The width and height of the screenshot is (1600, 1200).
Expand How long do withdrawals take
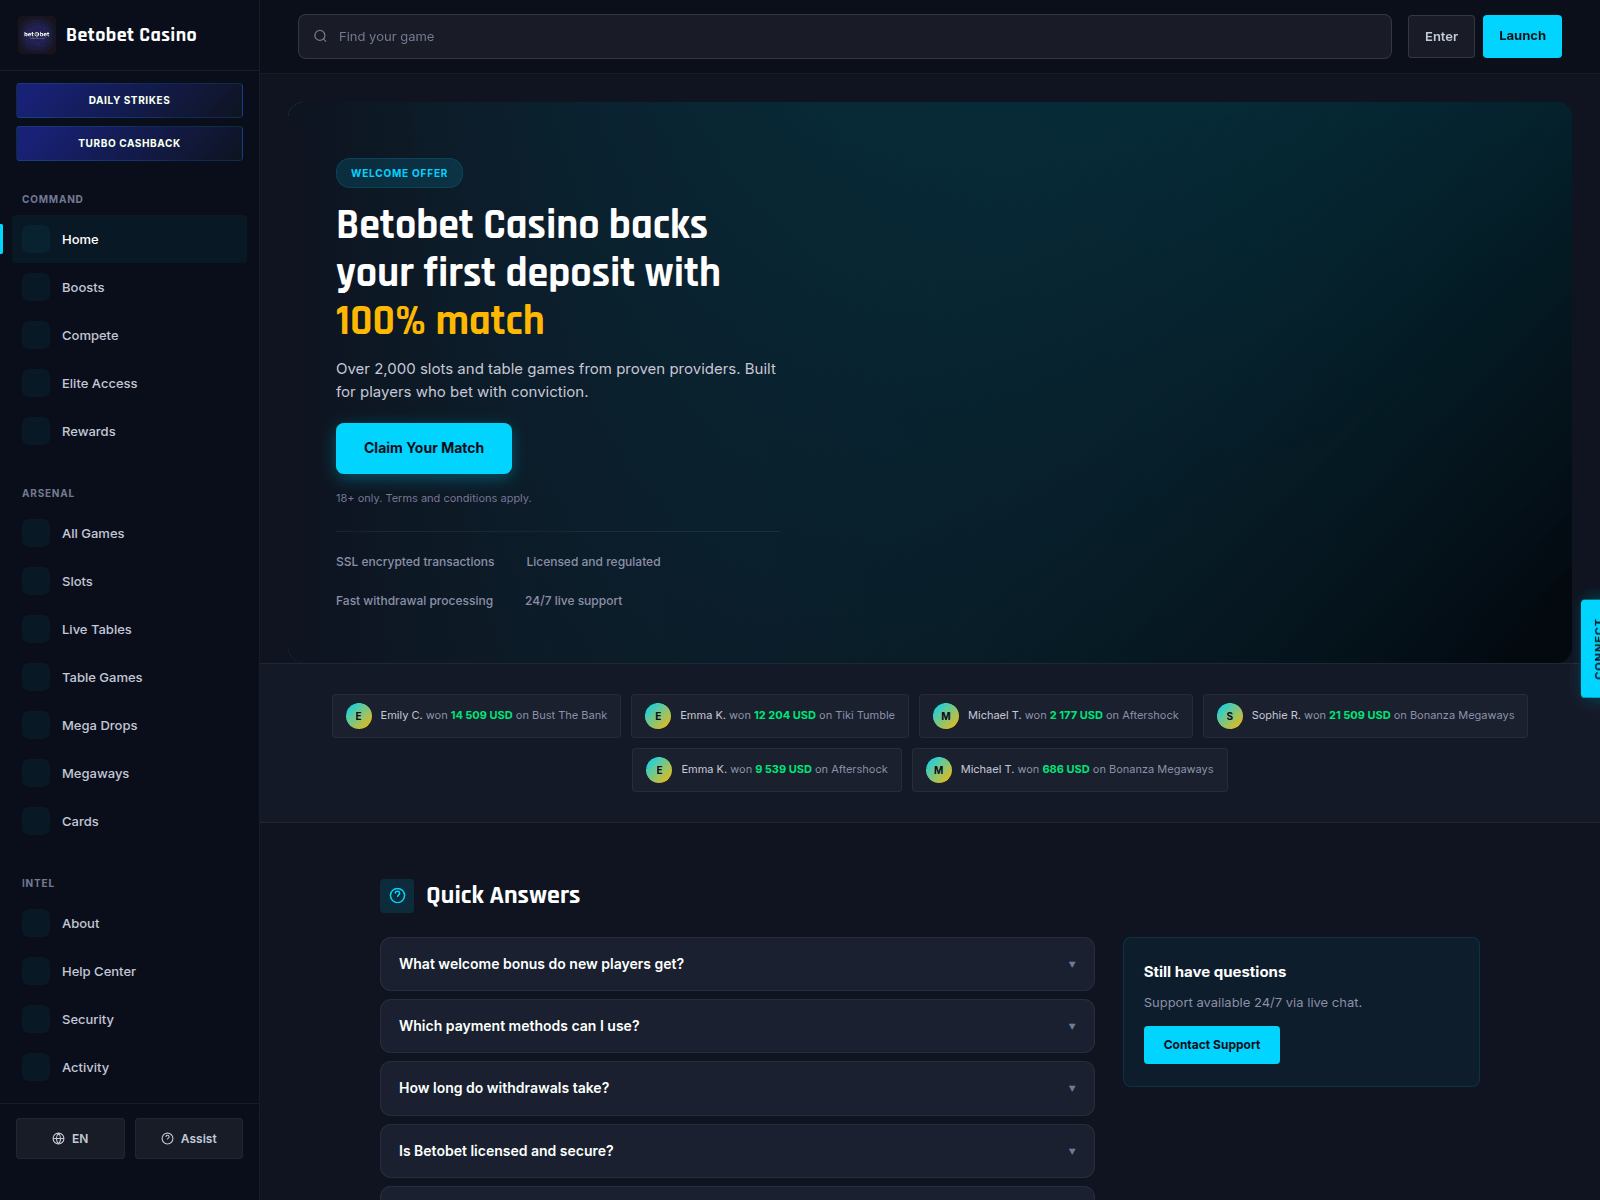point(737,1088)
